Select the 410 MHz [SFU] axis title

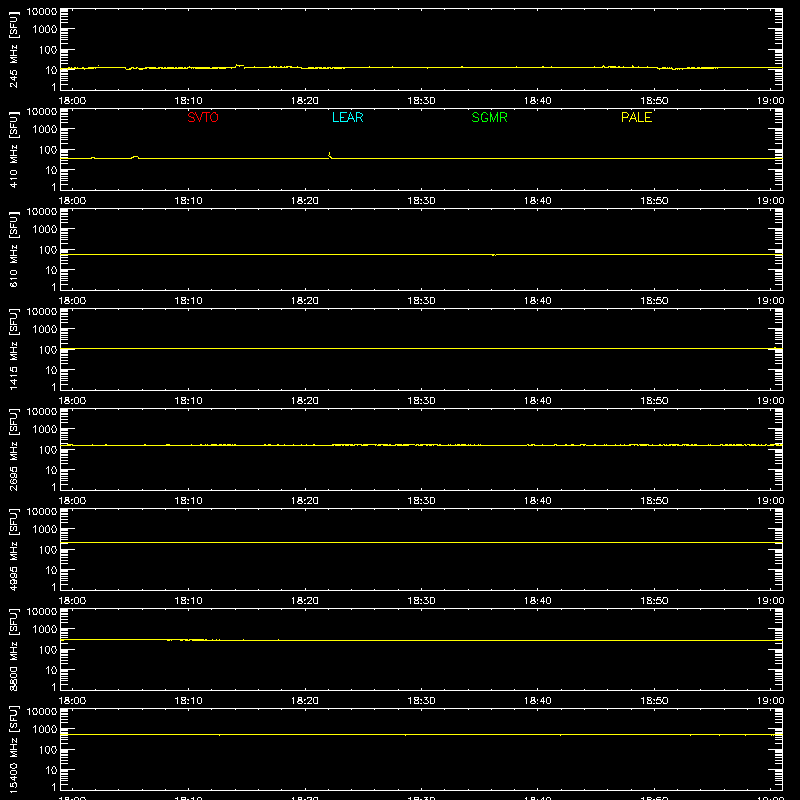click(x=13, y=149)
